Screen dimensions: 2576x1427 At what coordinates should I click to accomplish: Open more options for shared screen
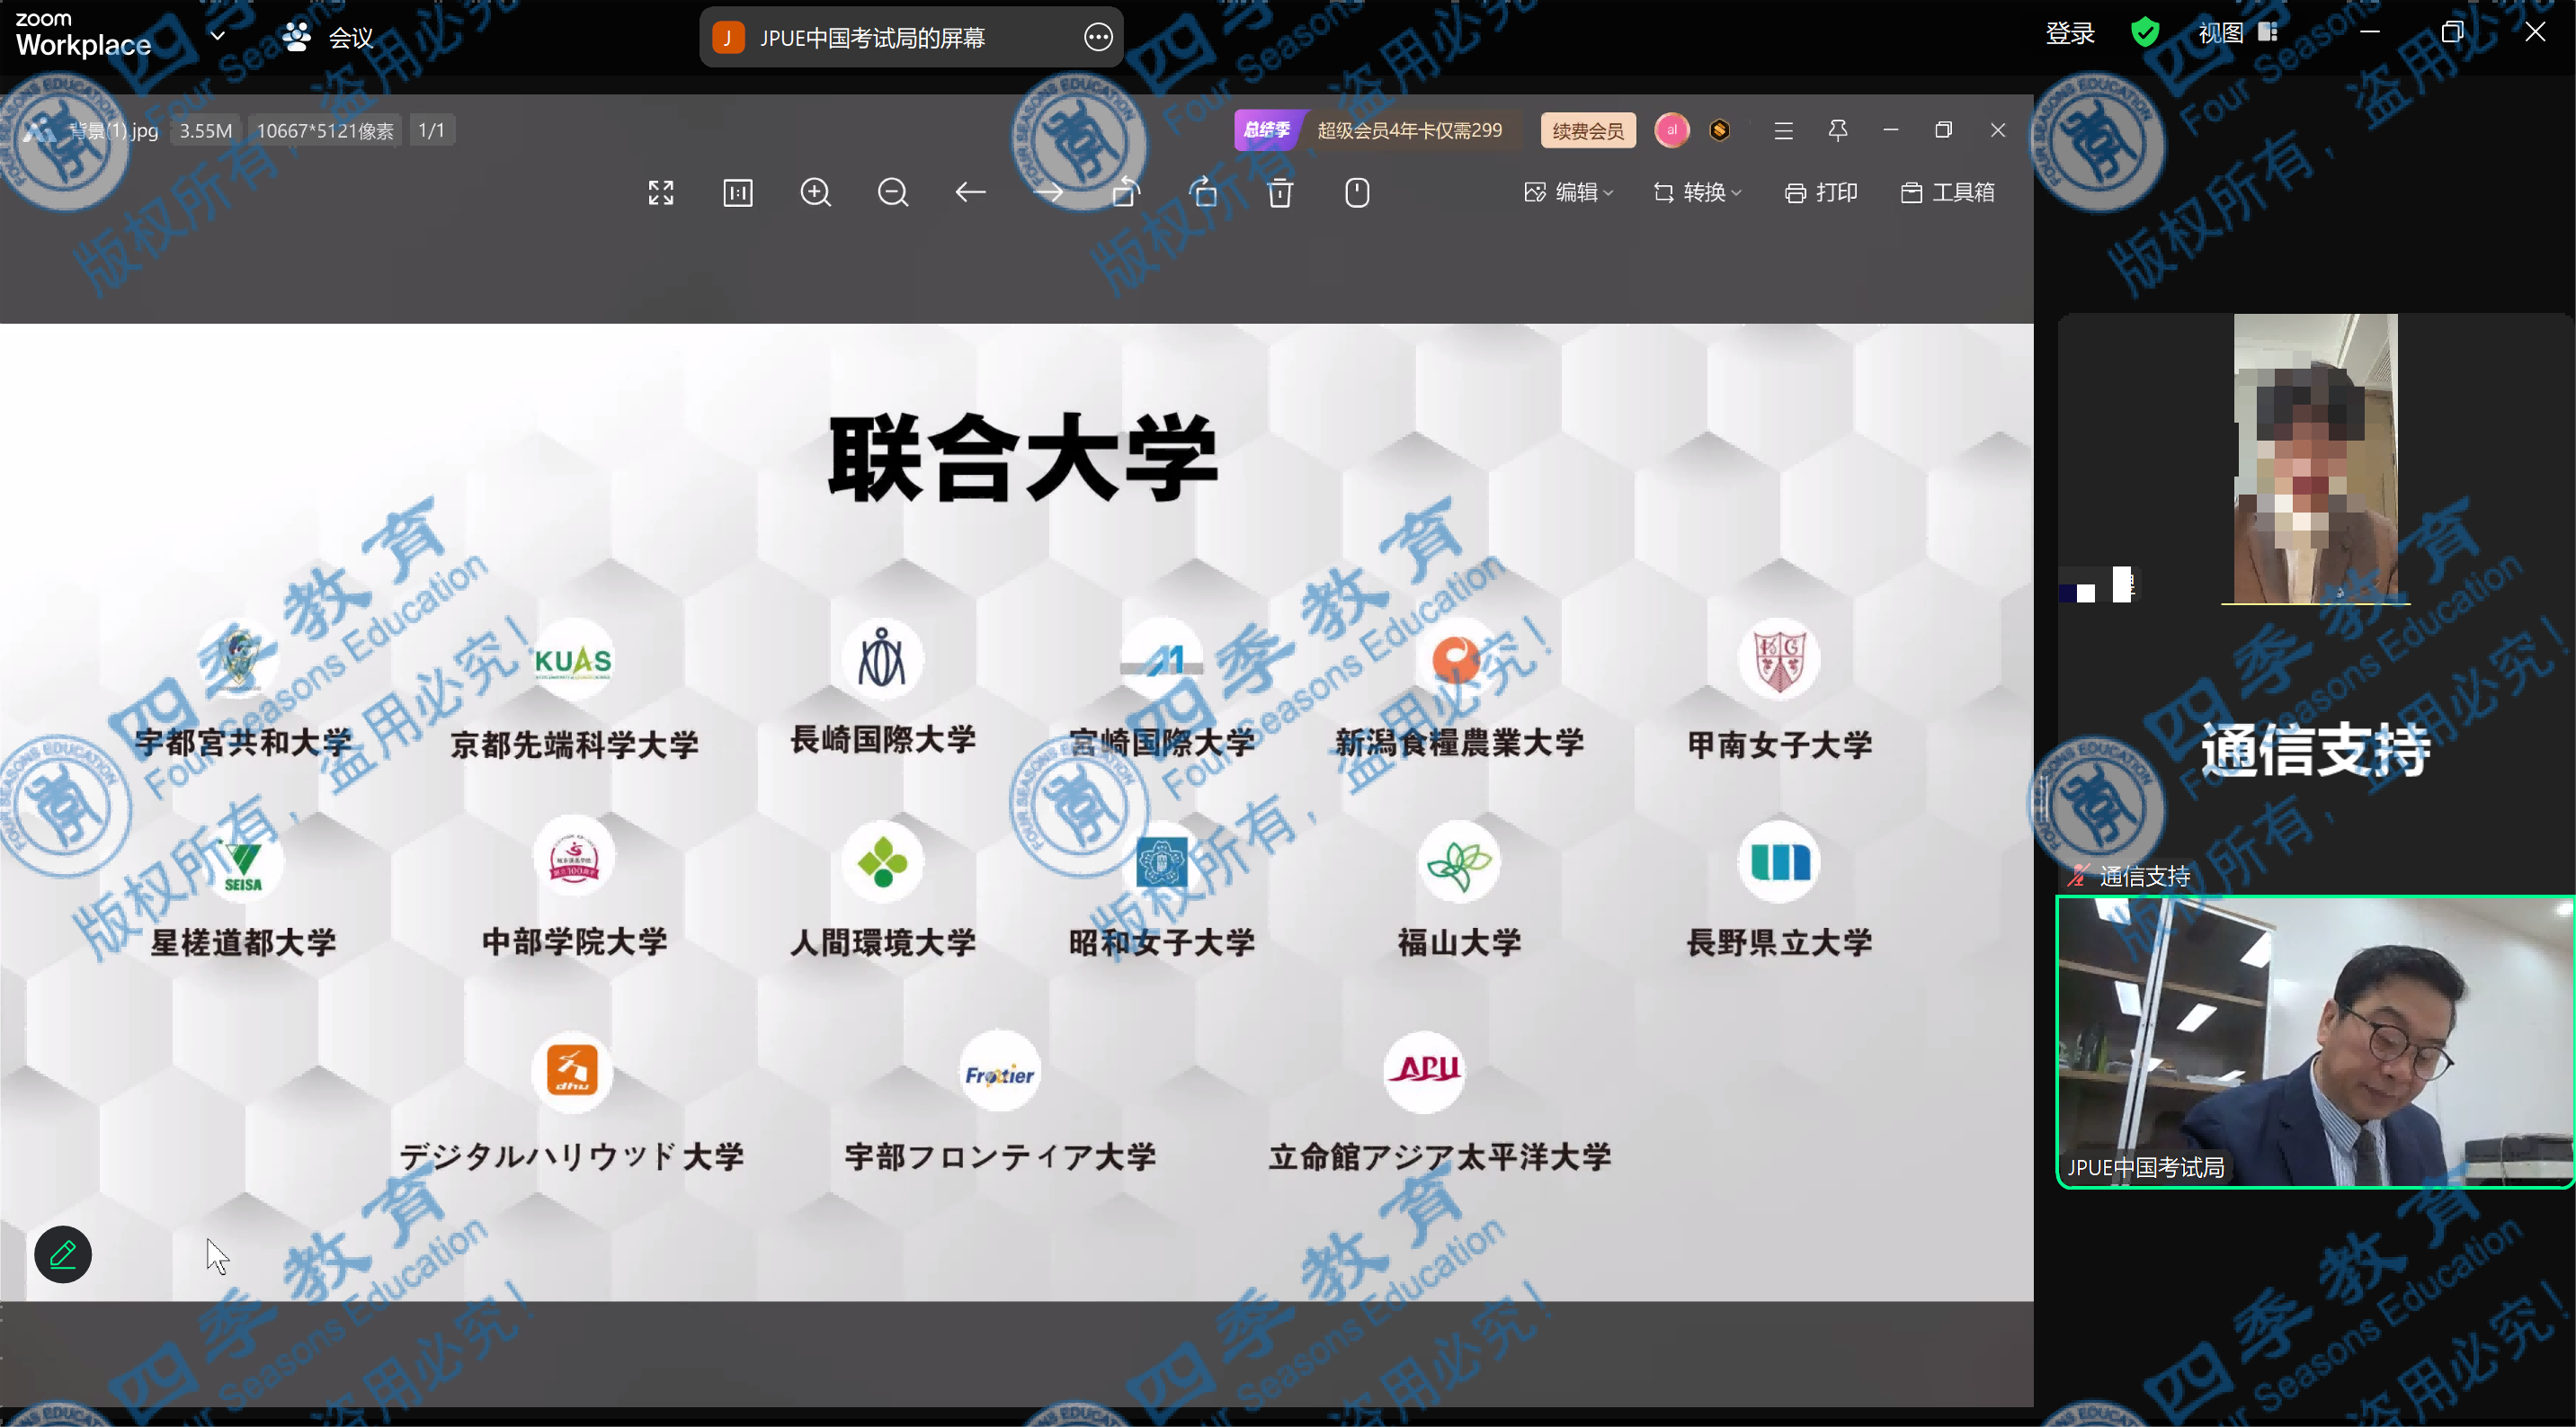click(x=1098, y=38)
